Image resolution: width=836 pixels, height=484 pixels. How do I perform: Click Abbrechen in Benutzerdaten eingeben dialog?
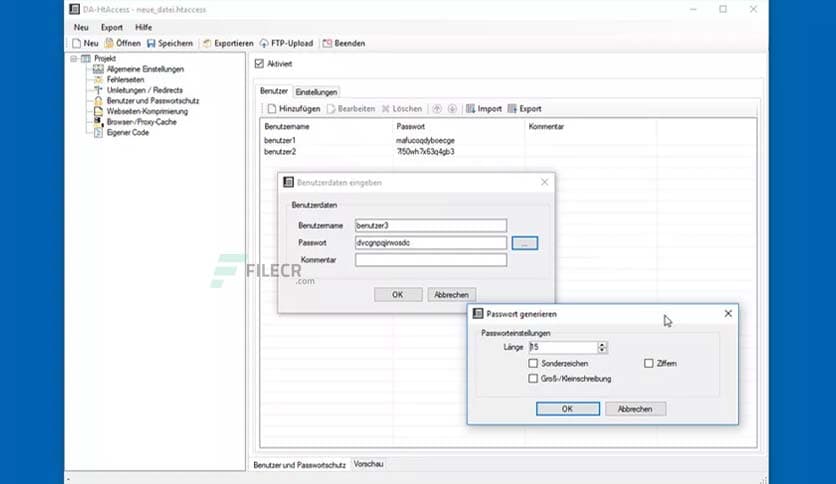451,295
